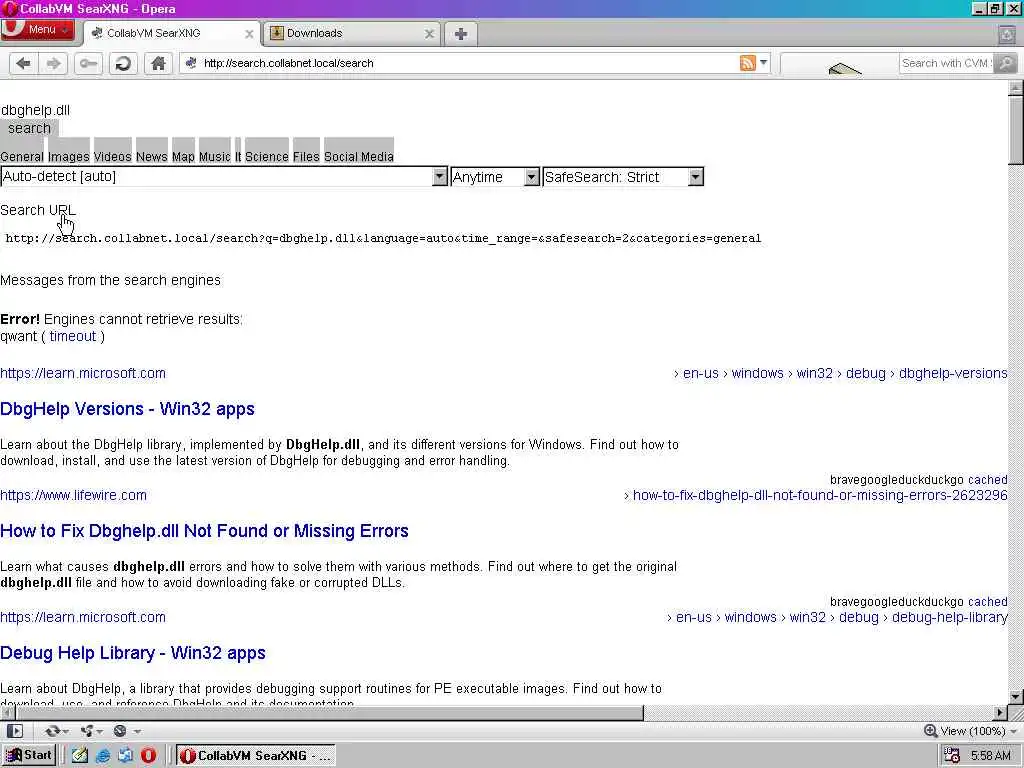Viewport: 1024px width, 768px height.
Task: Open Opera Unite status icon
Action: [x=87, y=731]
